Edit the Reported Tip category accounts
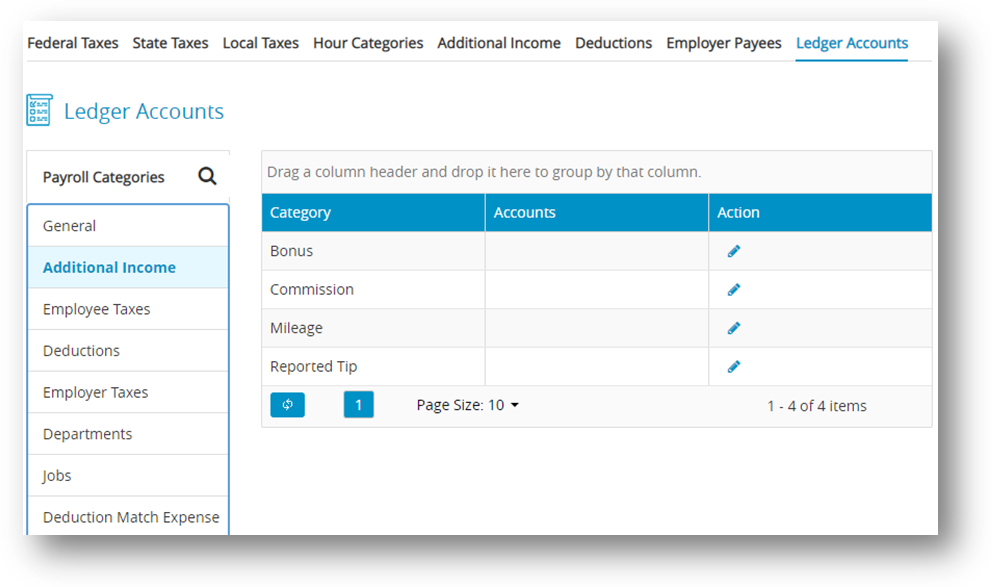The width and height of the screenshot is (992, 587). [733, 367]
